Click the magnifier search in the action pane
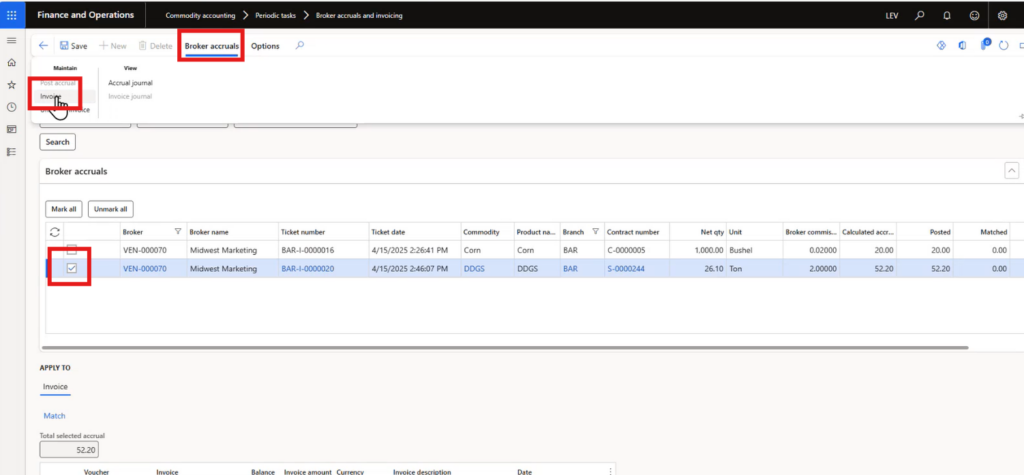 pyautogui.click(x=300, y=45)
